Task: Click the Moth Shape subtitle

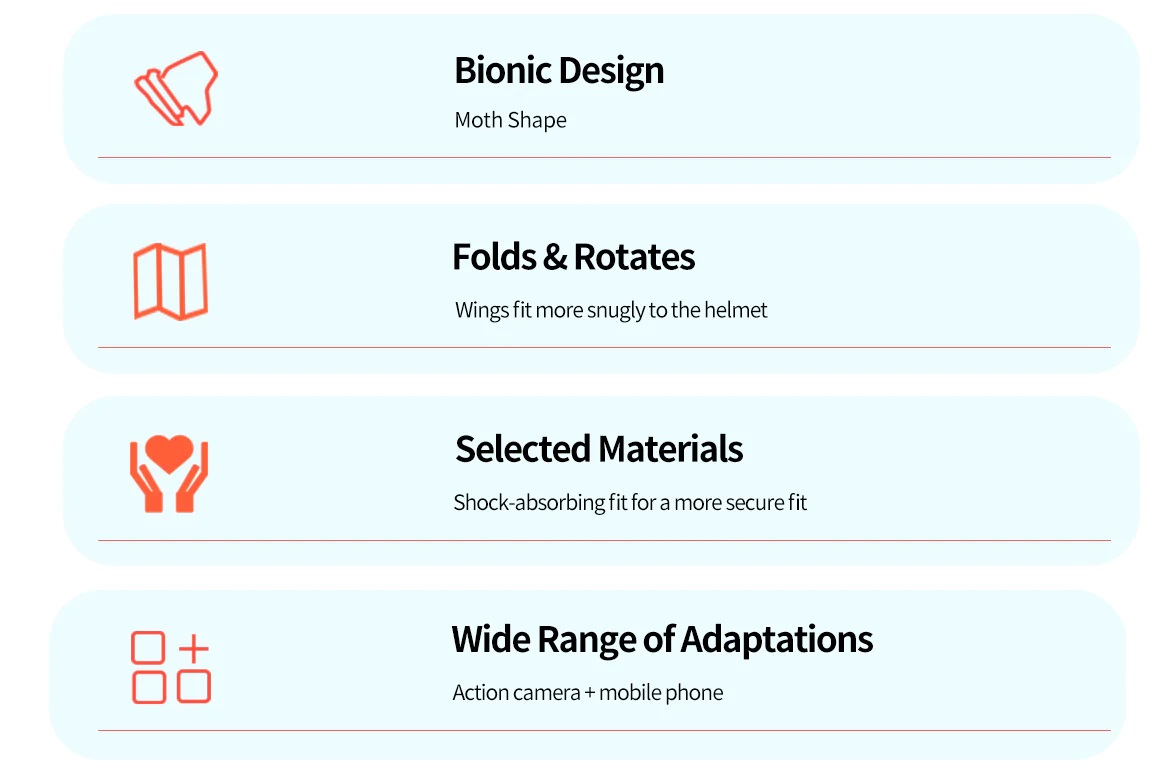Action: tap(510, 120)
